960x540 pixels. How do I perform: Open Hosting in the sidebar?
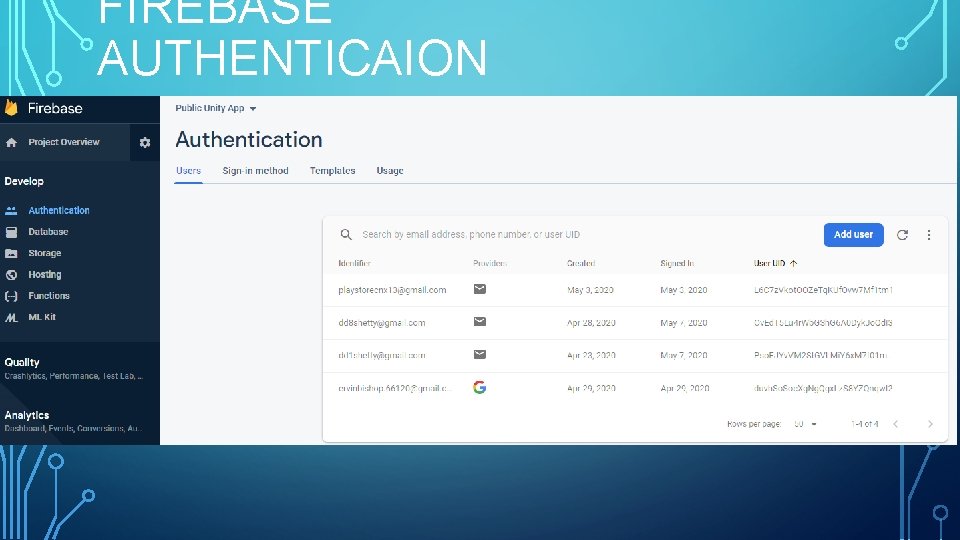[x=45, y=275]
